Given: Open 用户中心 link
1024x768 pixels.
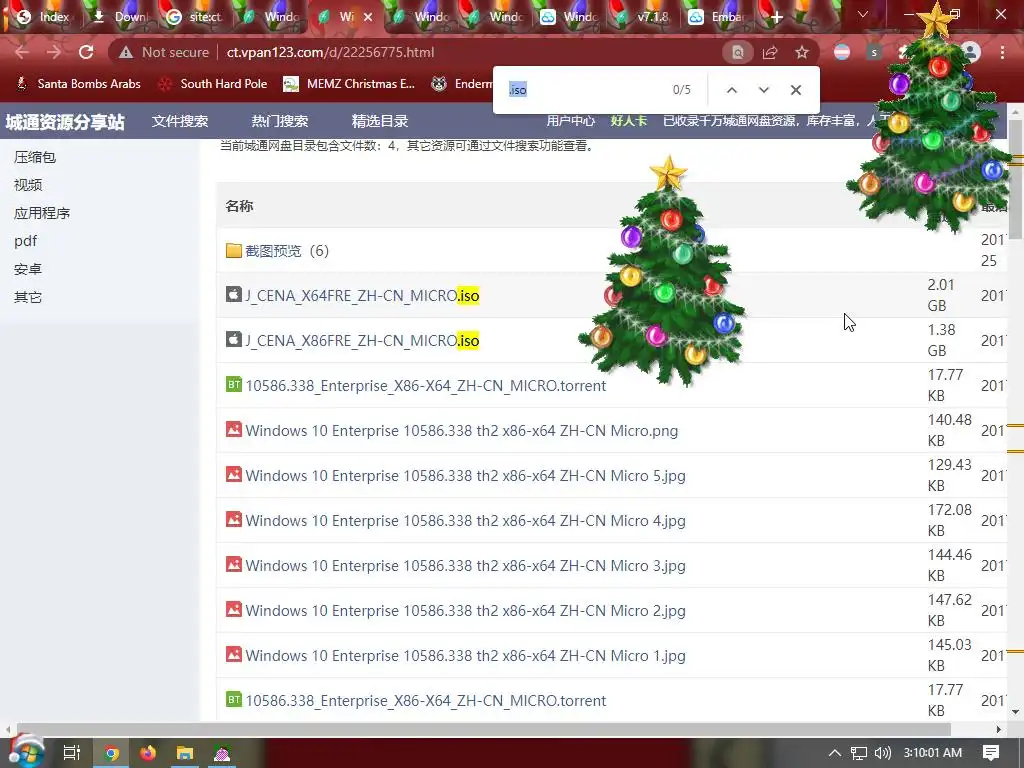Looking at the screenshot, I should pos(571,121).
